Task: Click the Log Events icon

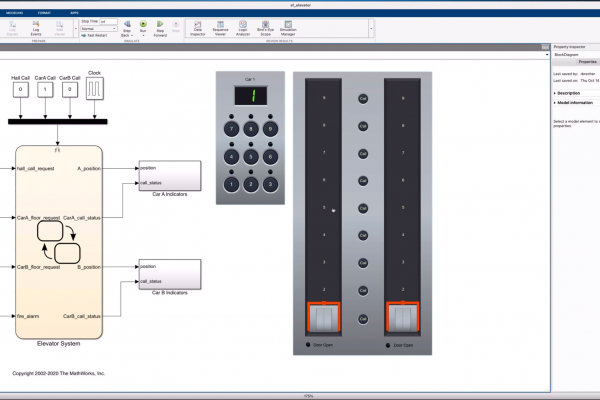Action: 38,25
